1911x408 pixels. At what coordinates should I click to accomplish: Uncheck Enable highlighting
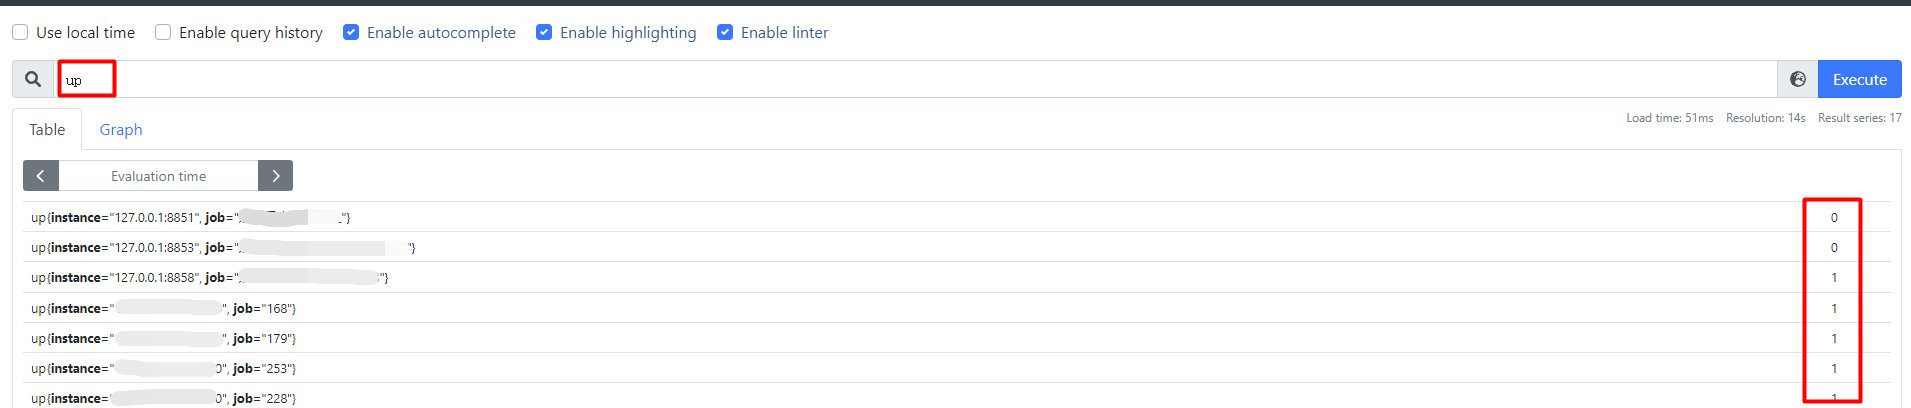[544, 32]
